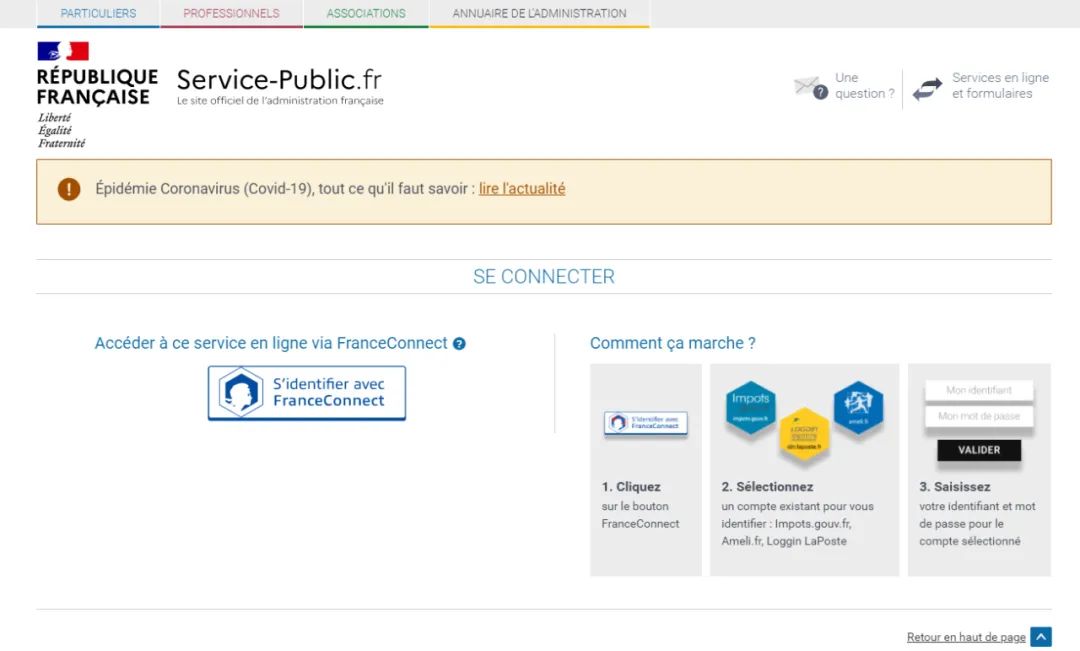Click the yellow Loggin LaPoste hexagon icon
Image resolution: width=1080 pixels, height=651 pixels.
804,434
